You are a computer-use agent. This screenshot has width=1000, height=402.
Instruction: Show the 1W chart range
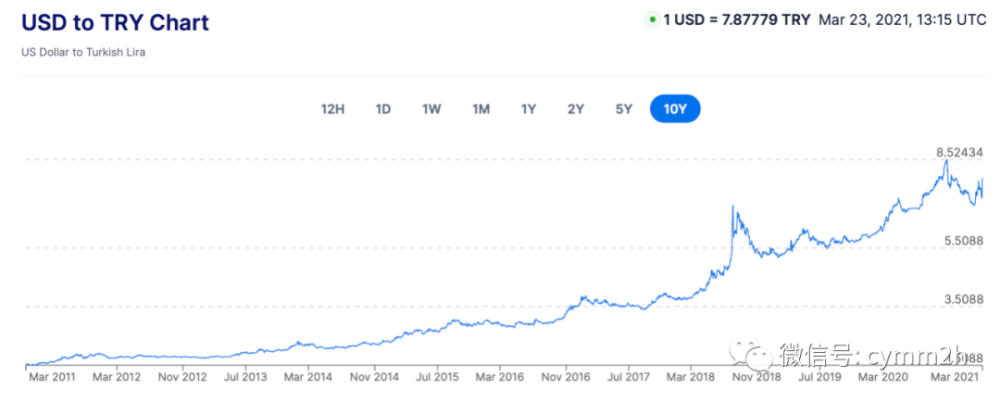tap(431, 109)
